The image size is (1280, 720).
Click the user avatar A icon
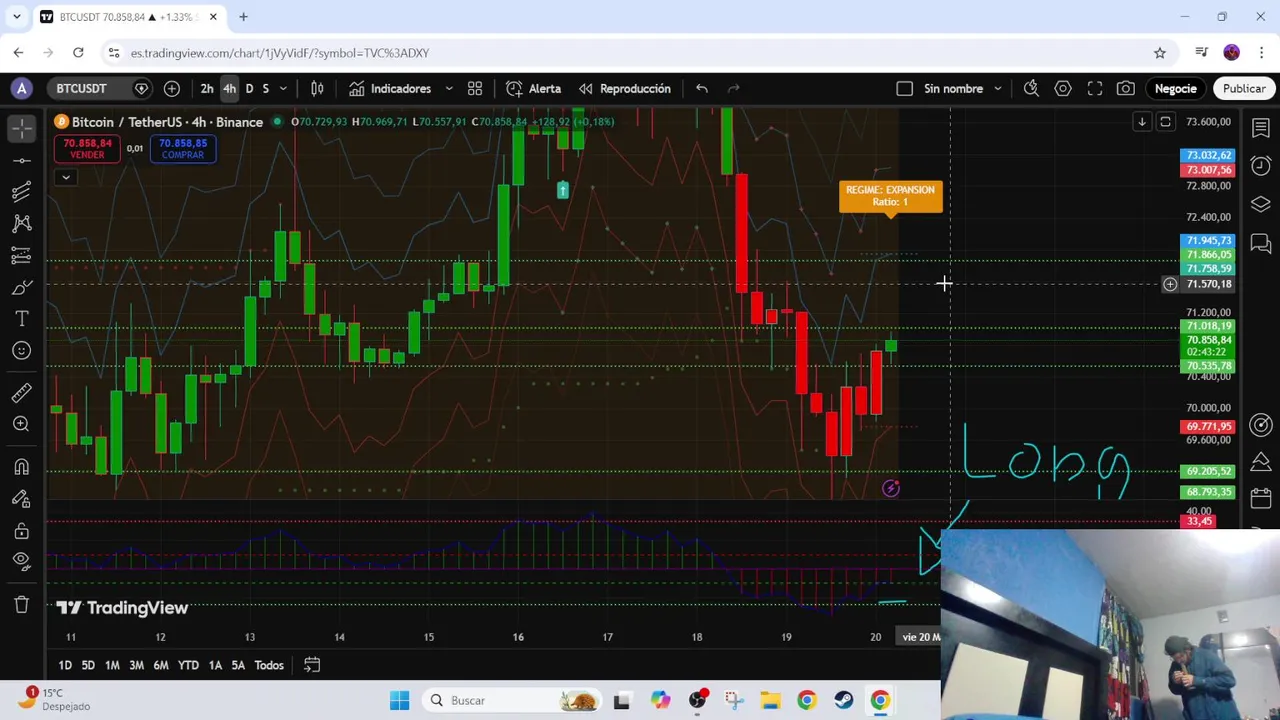click(21, 89)
